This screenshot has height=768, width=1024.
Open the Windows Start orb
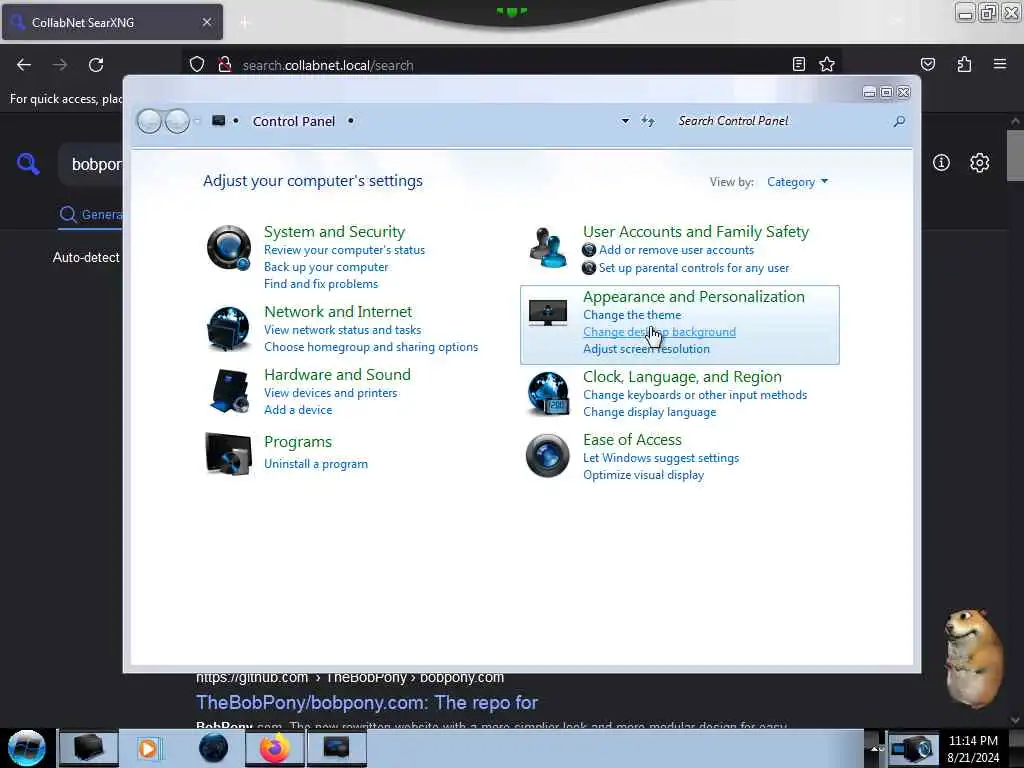click(x=27, y=748)
